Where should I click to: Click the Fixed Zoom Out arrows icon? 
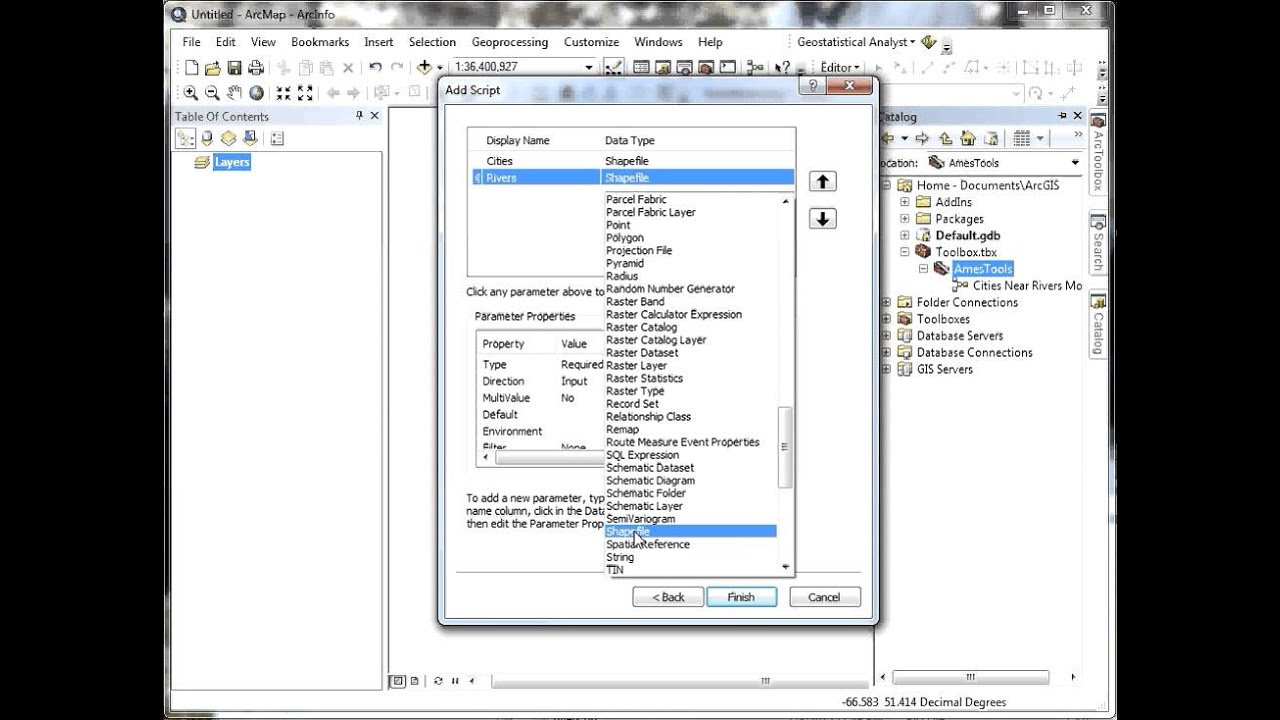[x=306, y=93]
